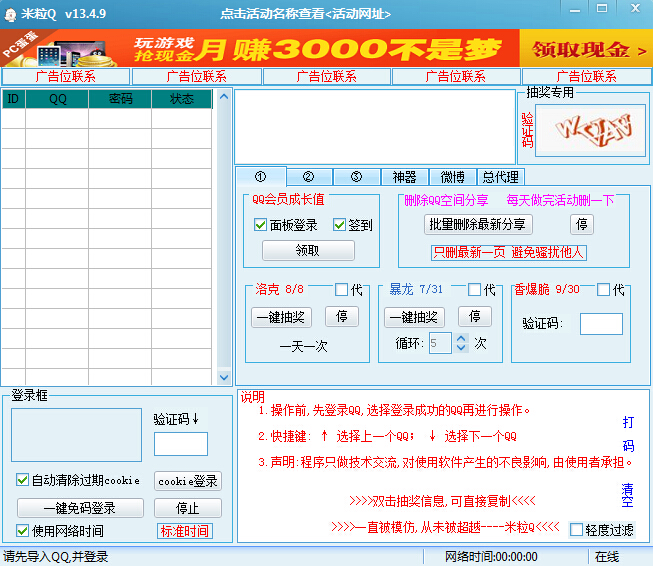
Task: Select the 总代理 tab
Action: click(500, 177)
